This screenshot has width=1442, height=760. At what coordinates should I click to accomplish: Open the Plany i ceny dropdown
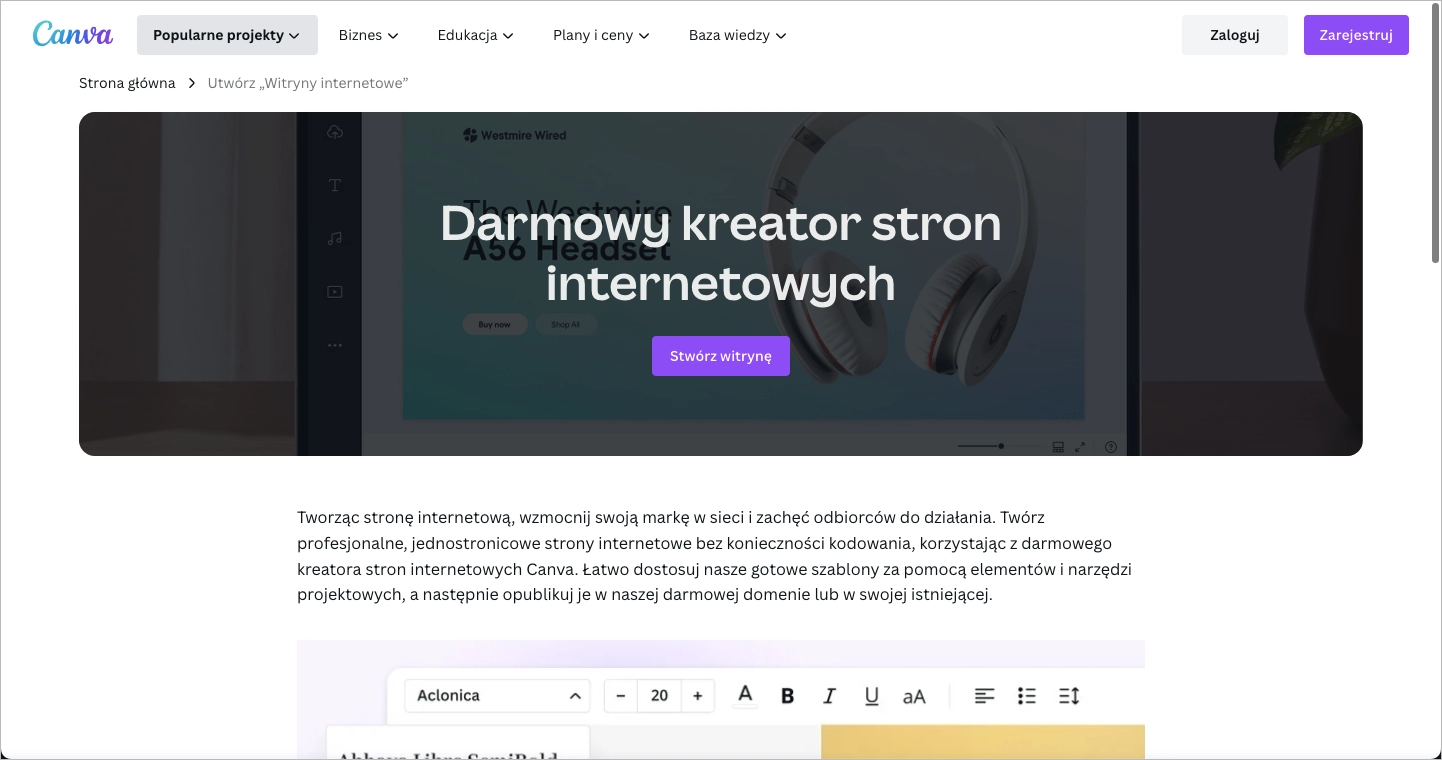pos(600,34)
